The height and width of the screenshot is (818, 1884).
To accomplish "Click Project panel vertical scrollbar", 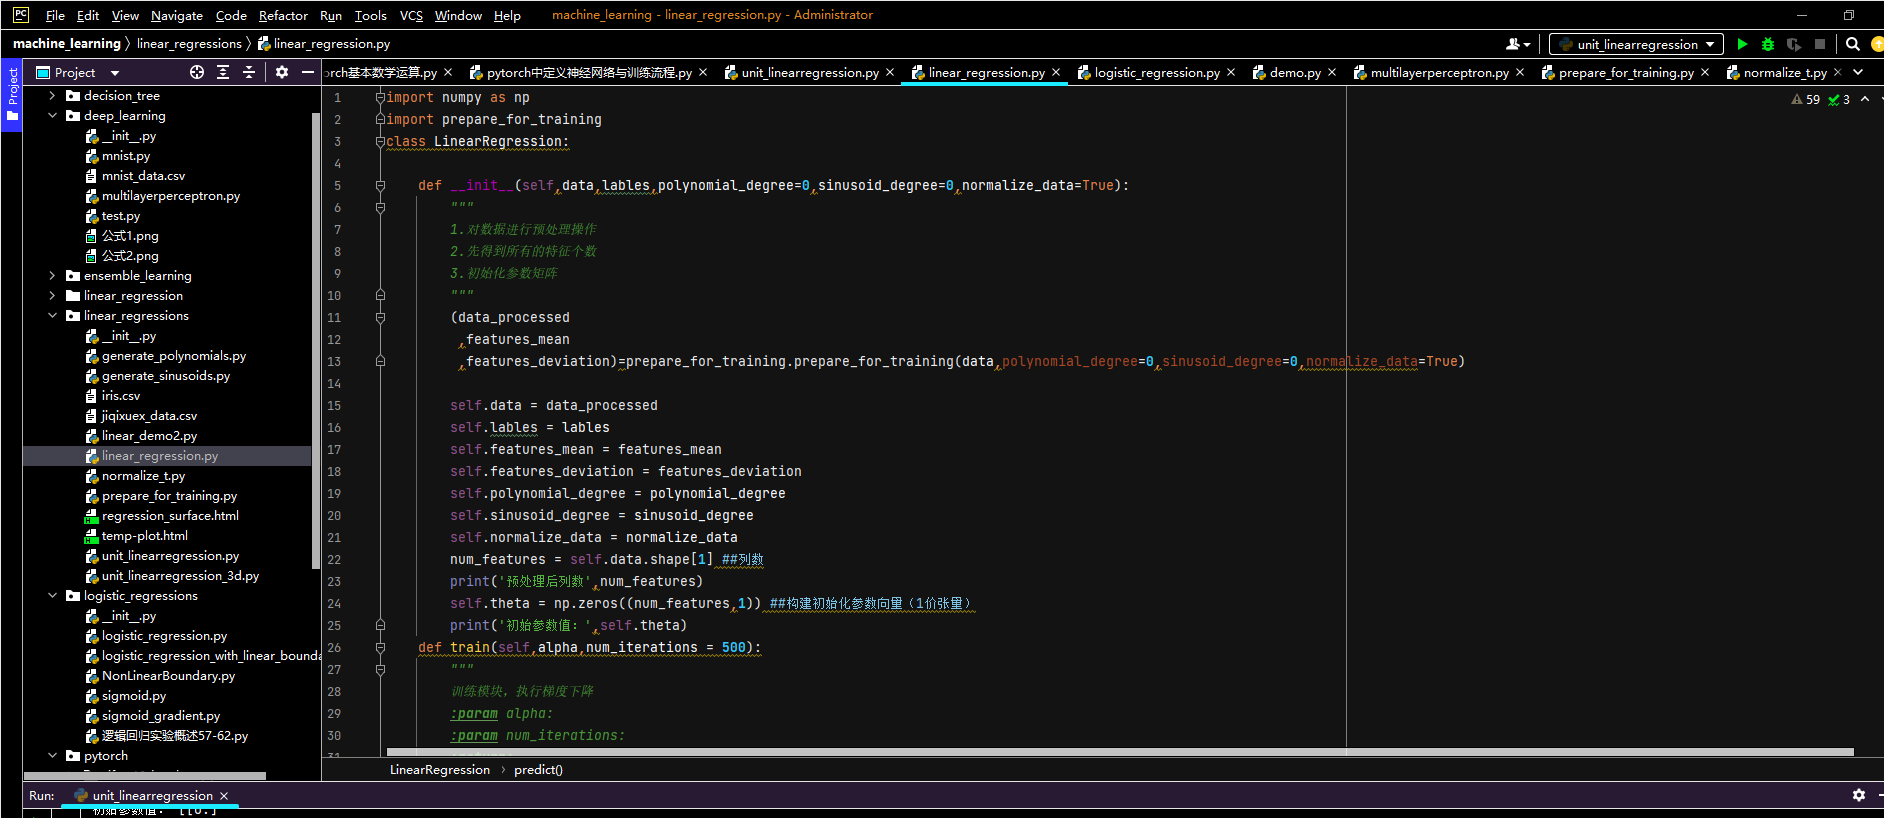I will point(316,340).
